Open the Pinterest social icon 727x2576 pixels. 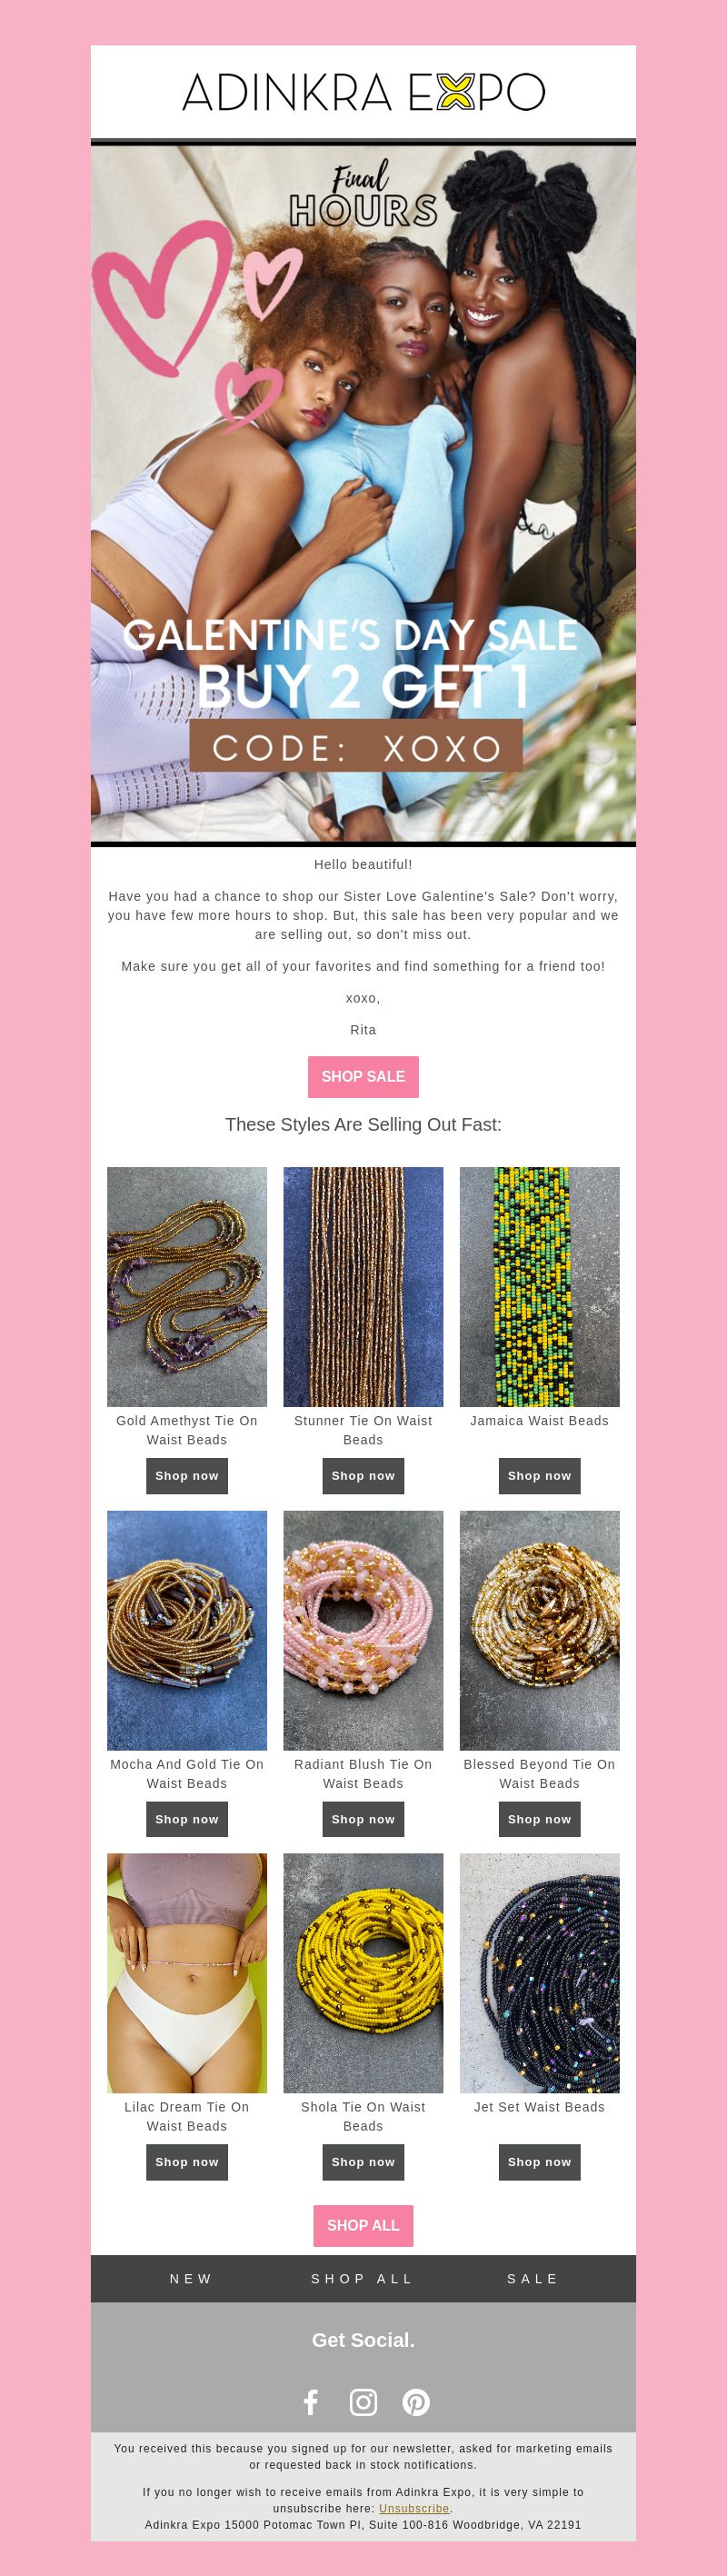[x=416, y=2402]
